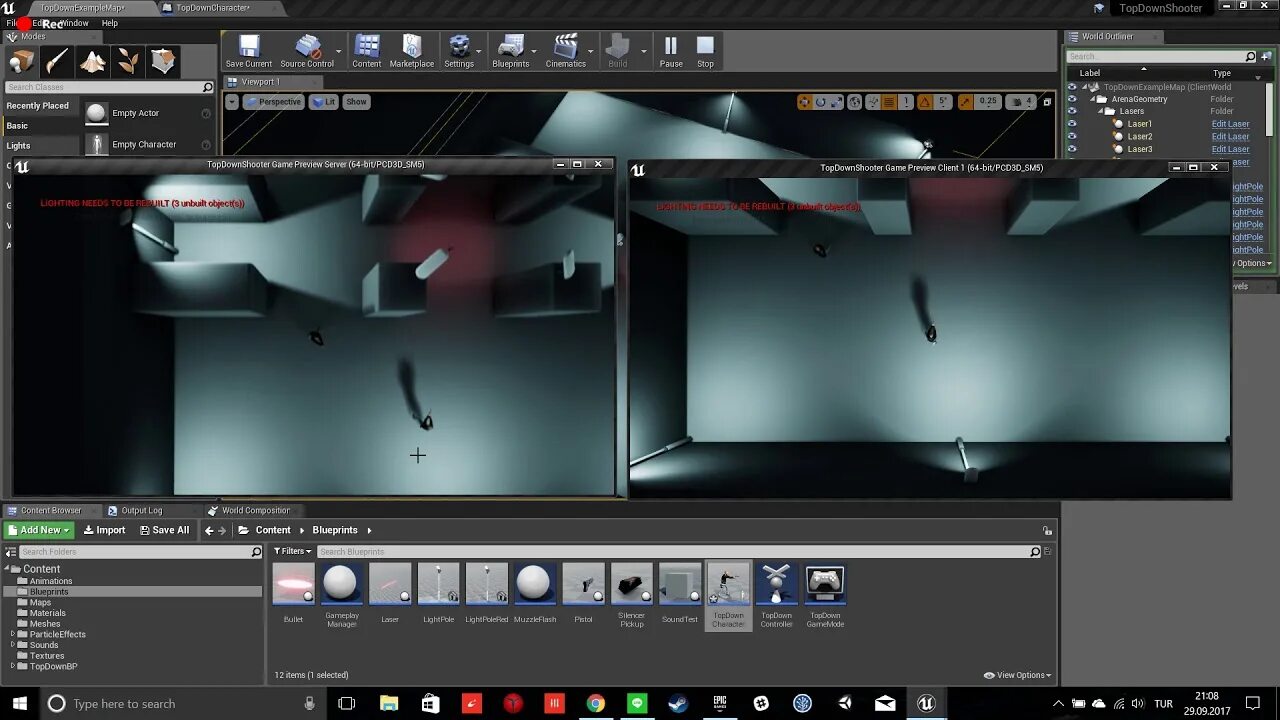Open the Geometry Editing mode

pyautogui.click(x=163, y=62)
